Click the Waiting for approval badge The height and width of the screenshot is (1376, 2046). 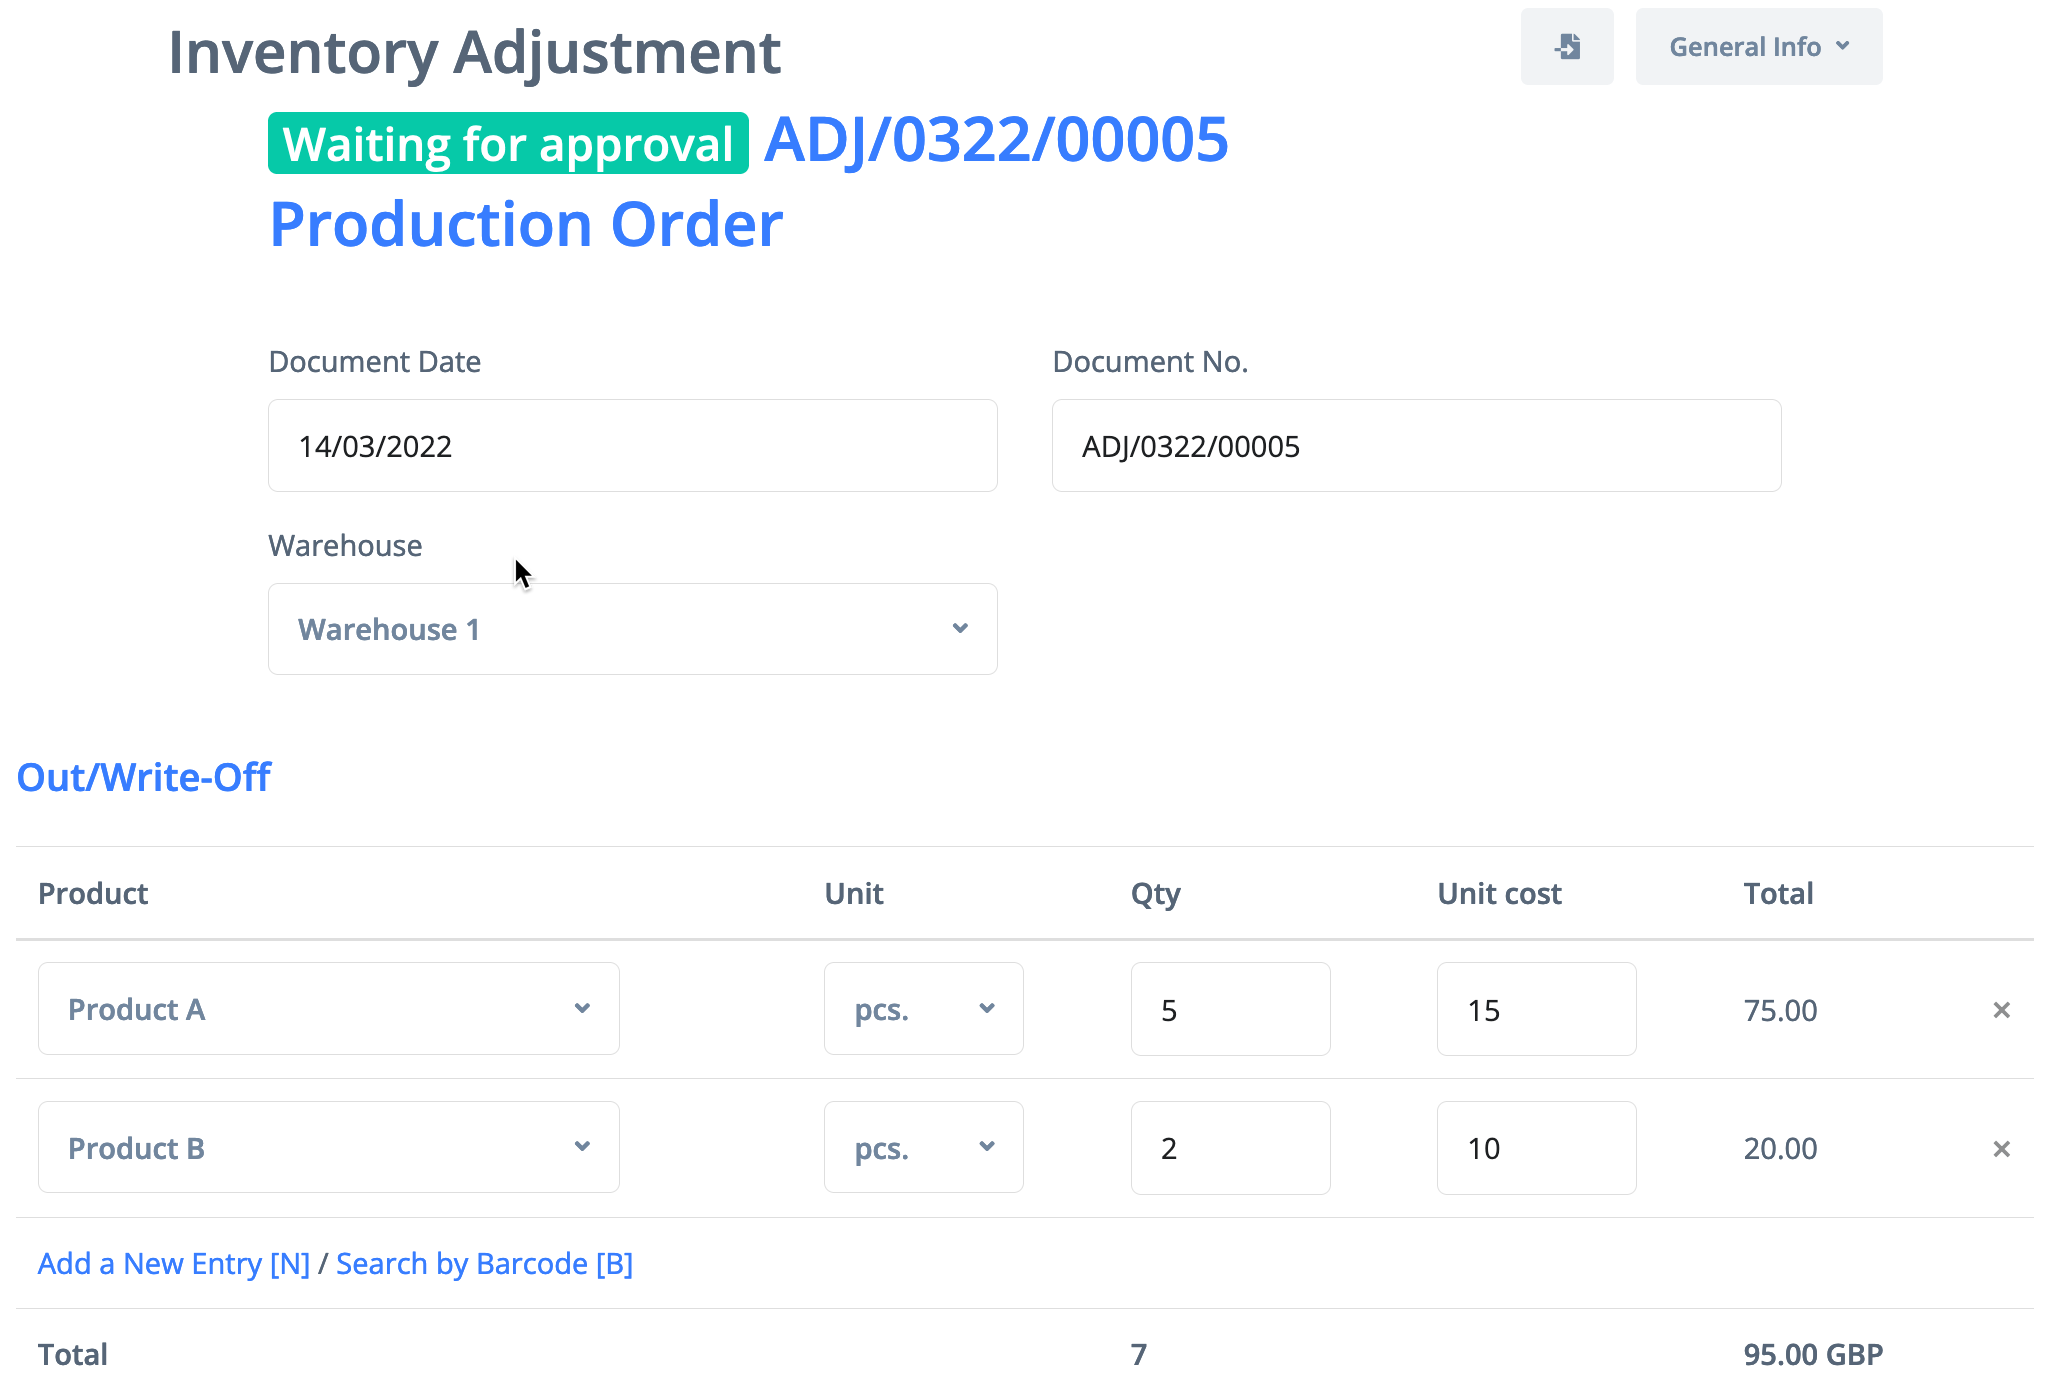tap(508, 144)
